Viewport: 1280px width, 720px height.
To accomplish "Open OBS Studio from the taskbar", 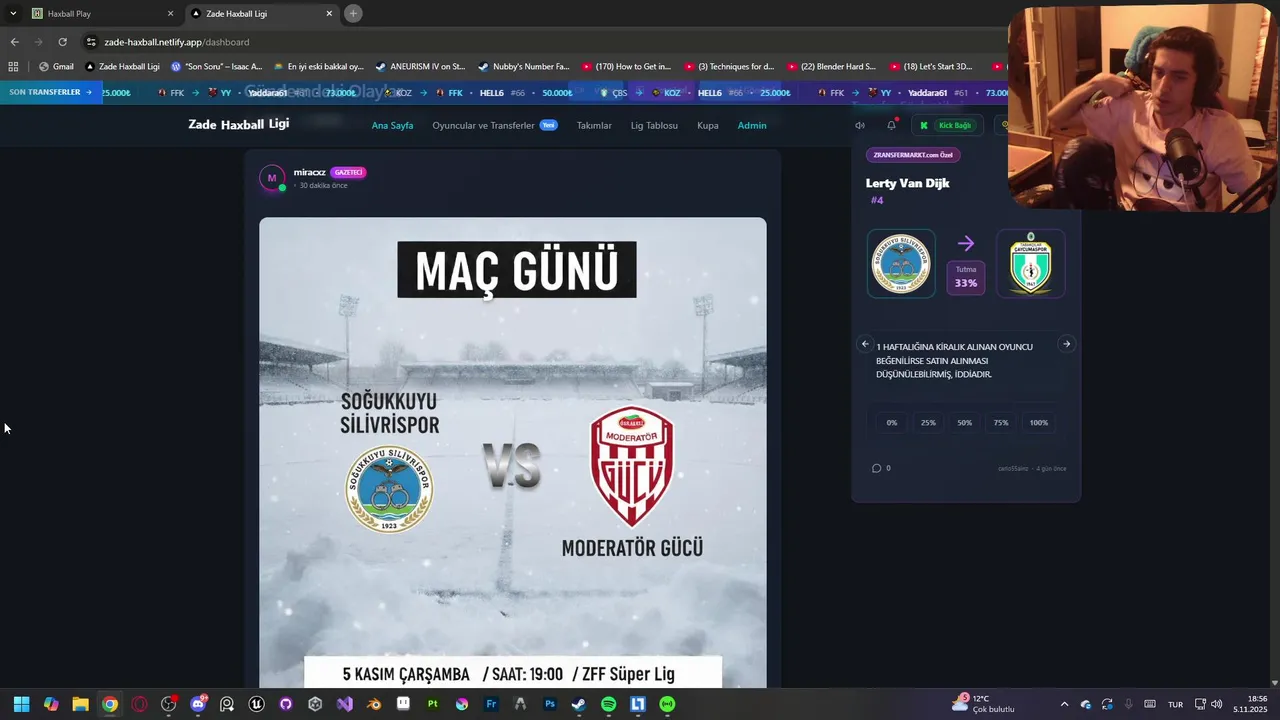I will pos(168,704).
